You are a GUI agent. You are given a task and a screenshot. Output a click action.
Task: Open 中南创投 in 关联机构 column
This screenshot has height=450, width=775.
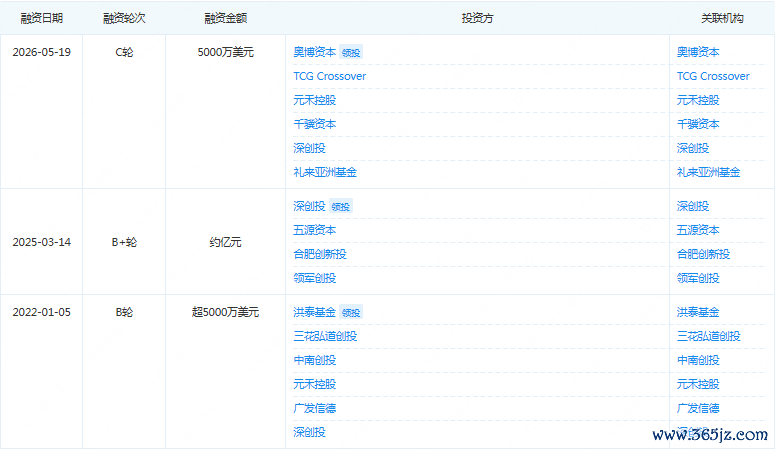pyautogui.click(x=698, y=360)
